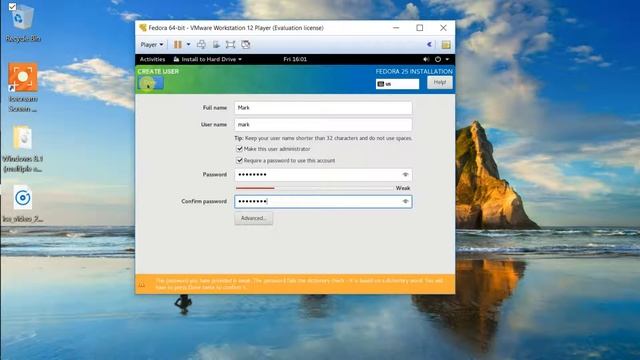Uncheck Make this user administrator

240,149
